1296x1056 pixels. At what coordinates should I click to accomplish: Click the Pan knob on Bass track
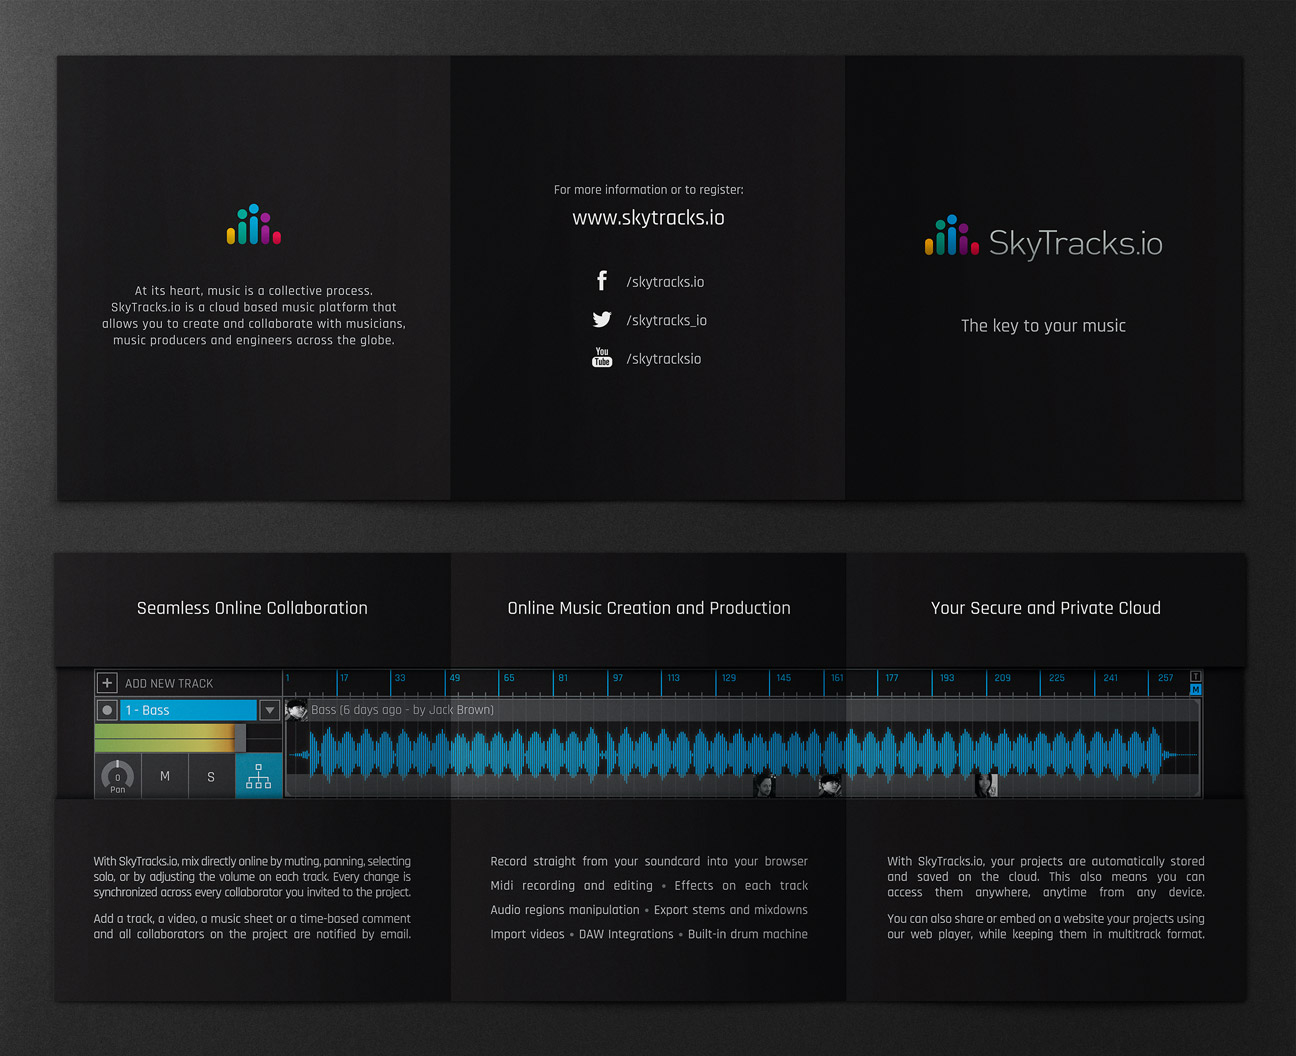(118, 775)
